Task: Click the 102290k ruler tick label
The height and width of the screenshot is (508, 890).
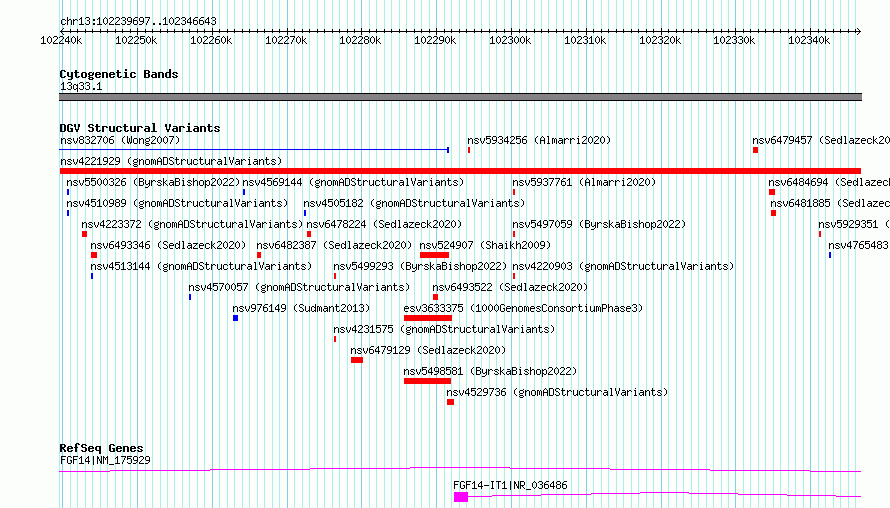Action: coord(435,40)
